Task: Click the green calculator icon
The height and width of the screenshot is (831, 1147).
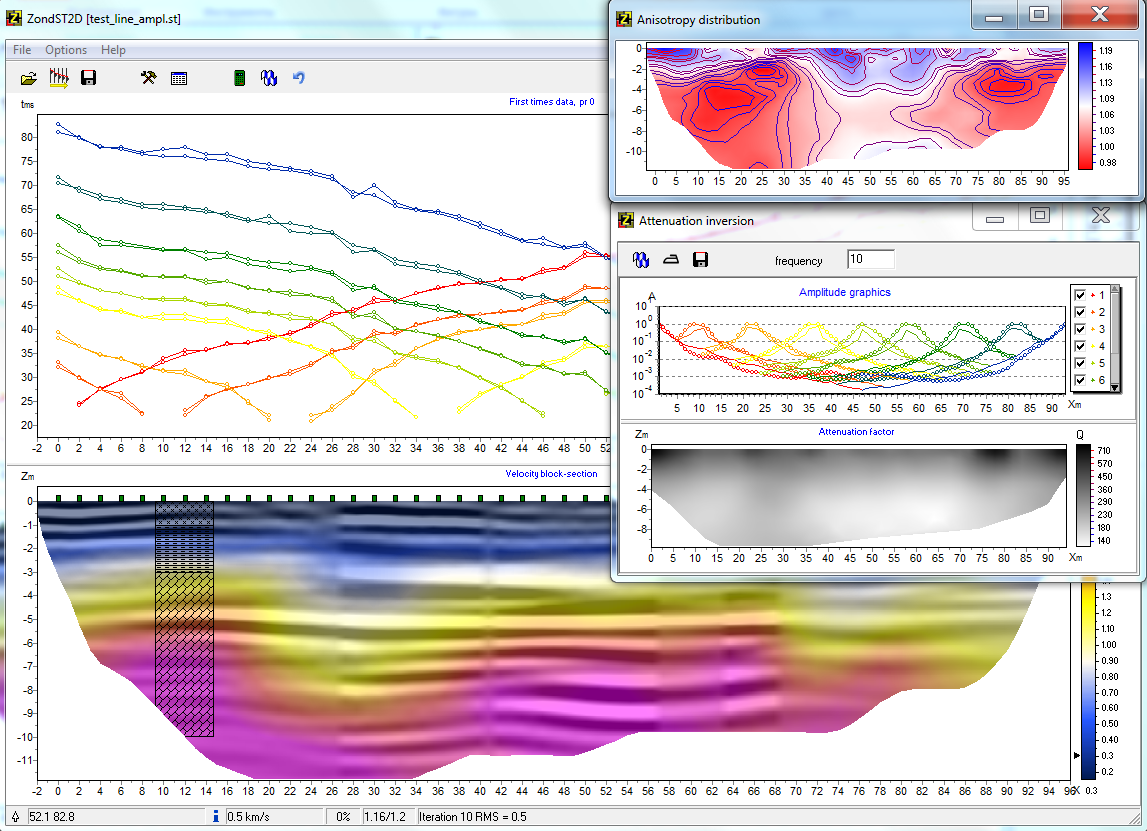Action: [x=239, y=78]
